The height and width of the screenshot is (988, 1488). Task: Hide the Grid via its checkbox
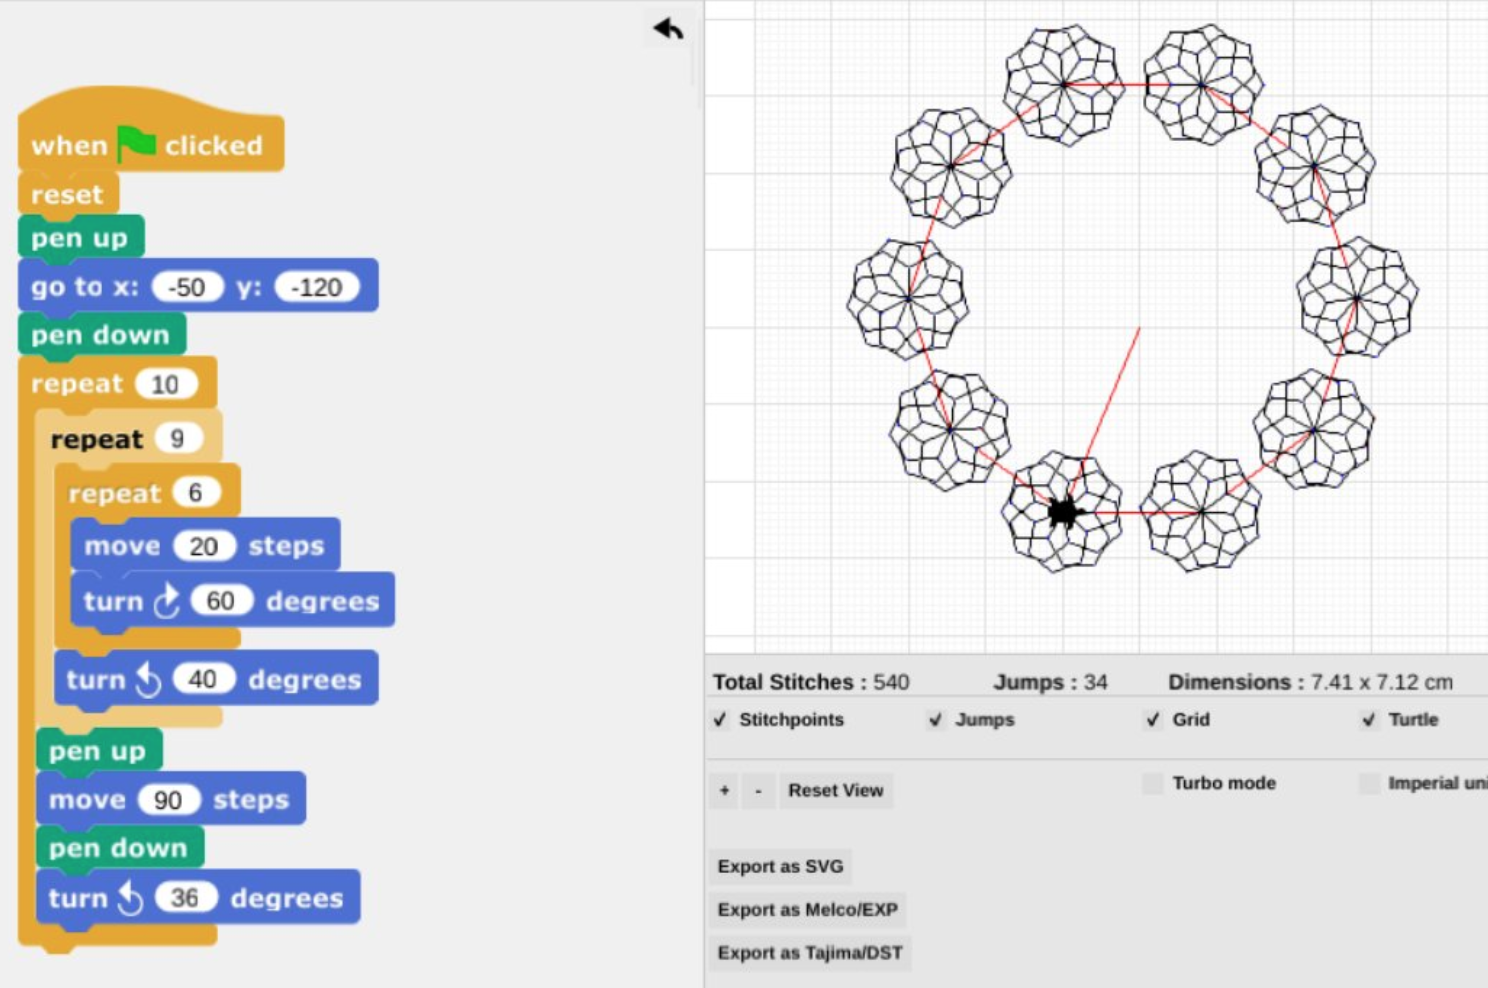pyautogui.click(x=1152, y=719)
